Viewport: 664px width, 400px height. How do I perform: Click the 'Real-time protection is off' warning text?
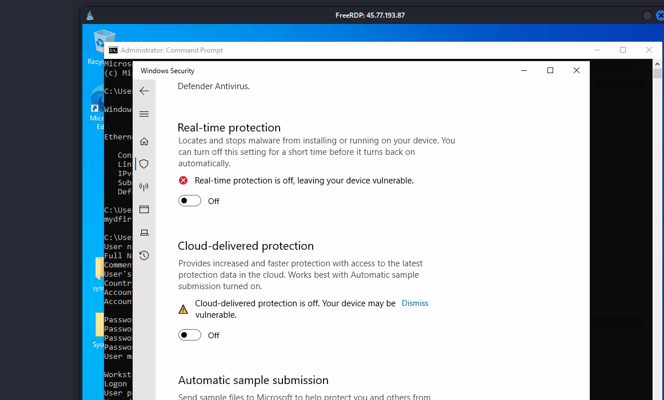(304, 181)
